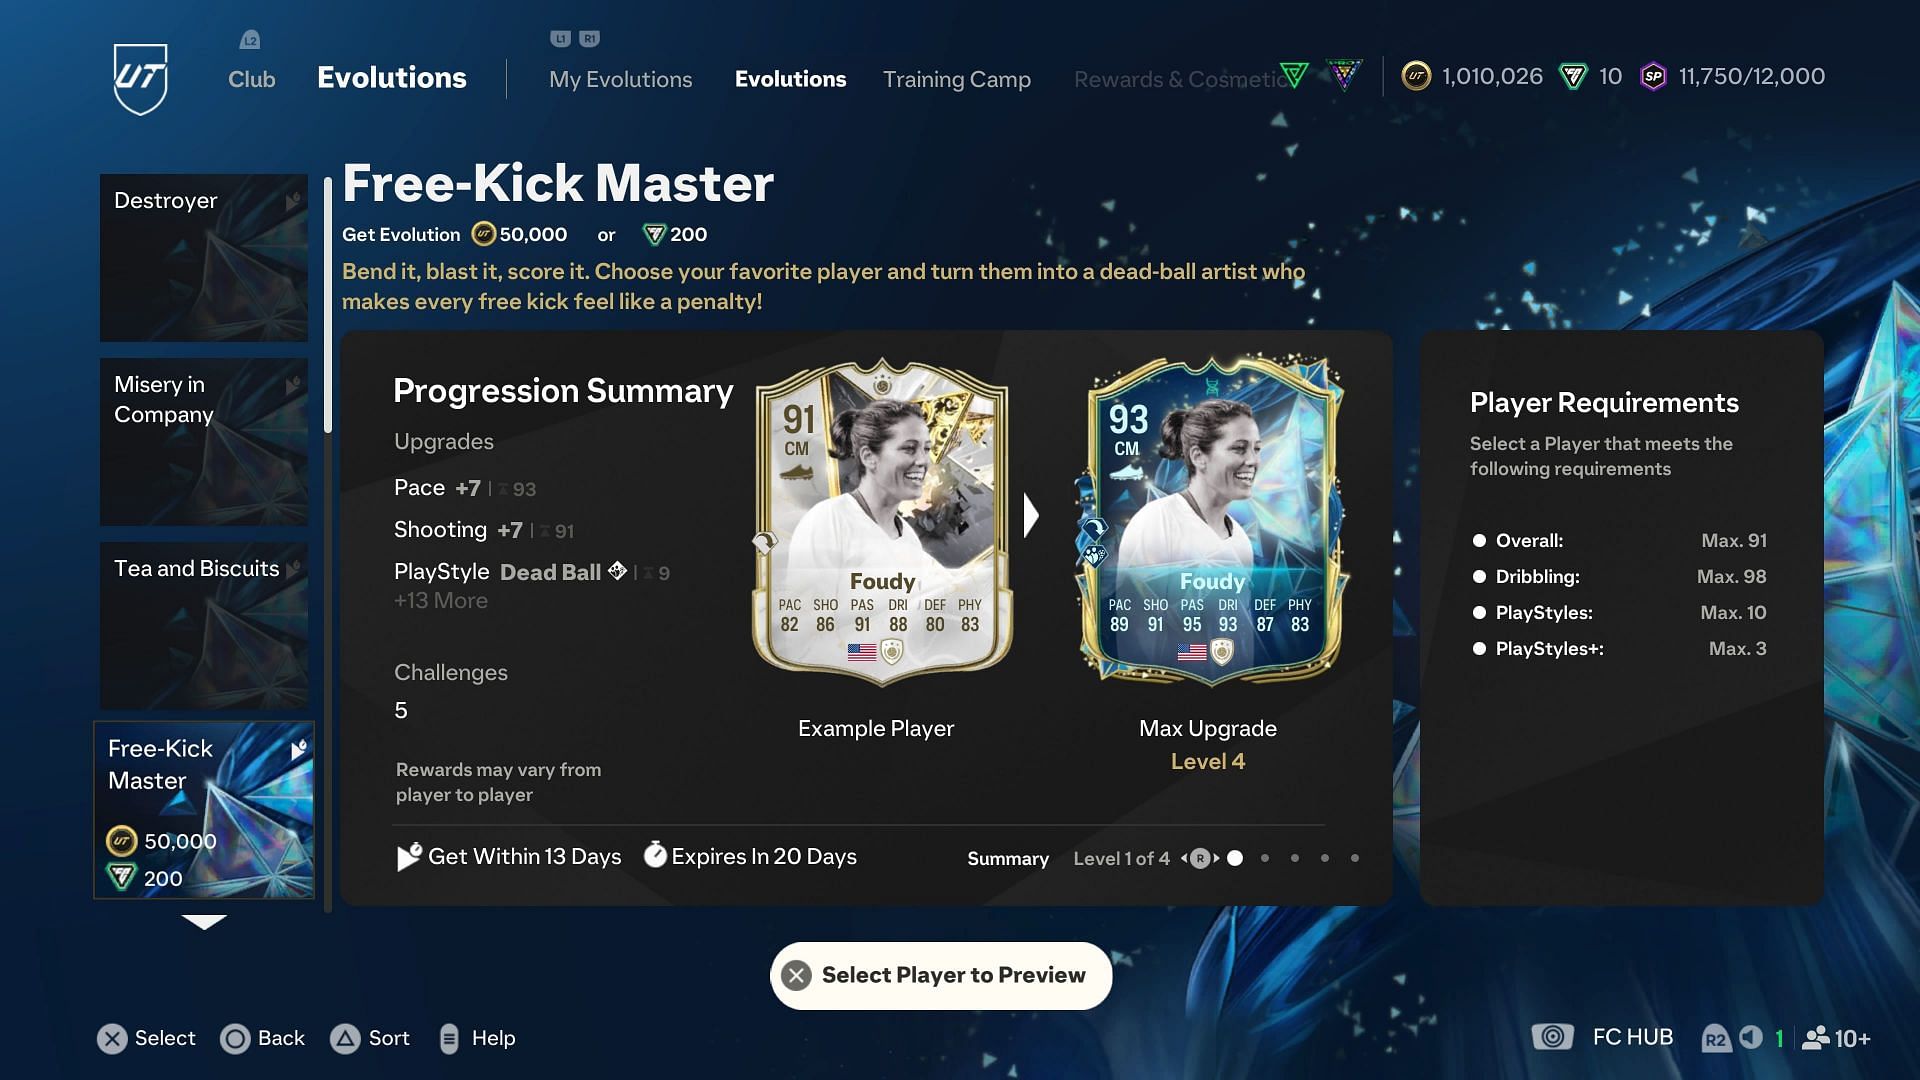Expand list with down arrow below Free-Kick Master
1920x1080 pixels.
[x=204, y=922]
